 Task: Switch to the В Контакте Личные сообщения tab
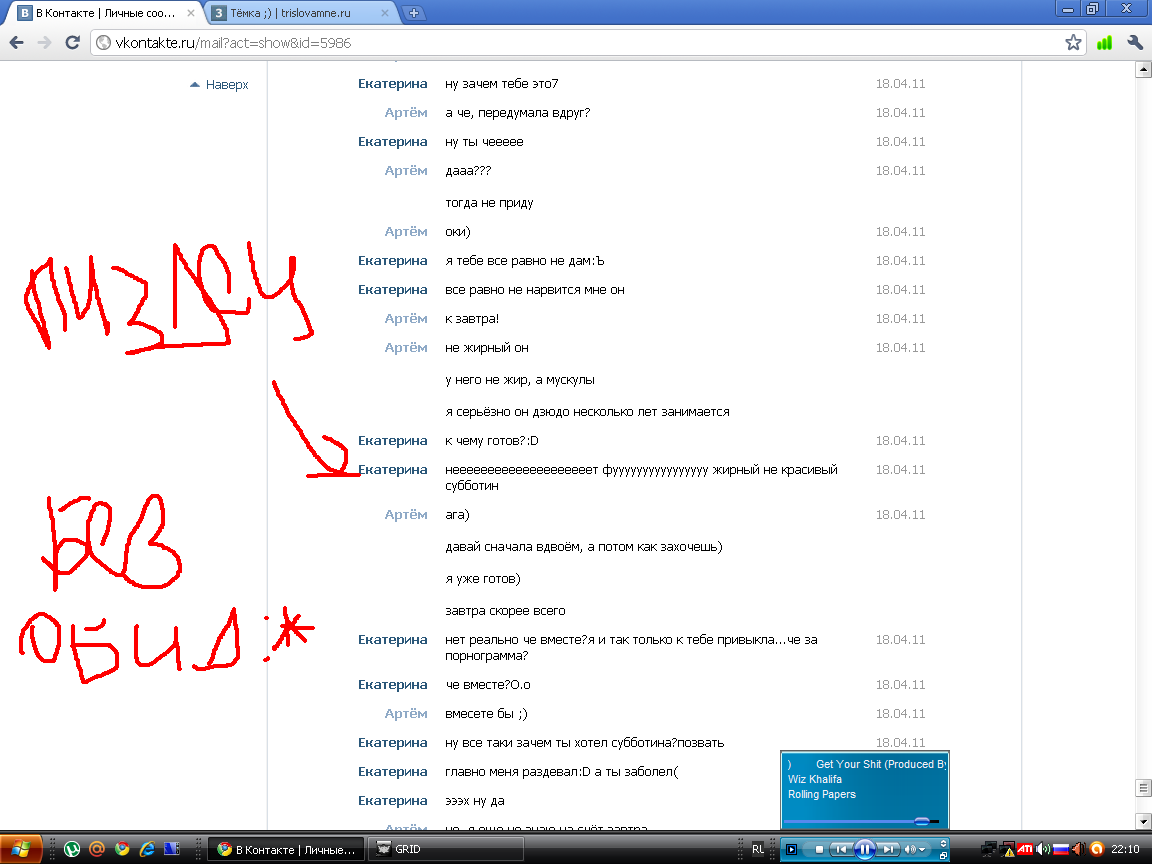tap(107, 13)
